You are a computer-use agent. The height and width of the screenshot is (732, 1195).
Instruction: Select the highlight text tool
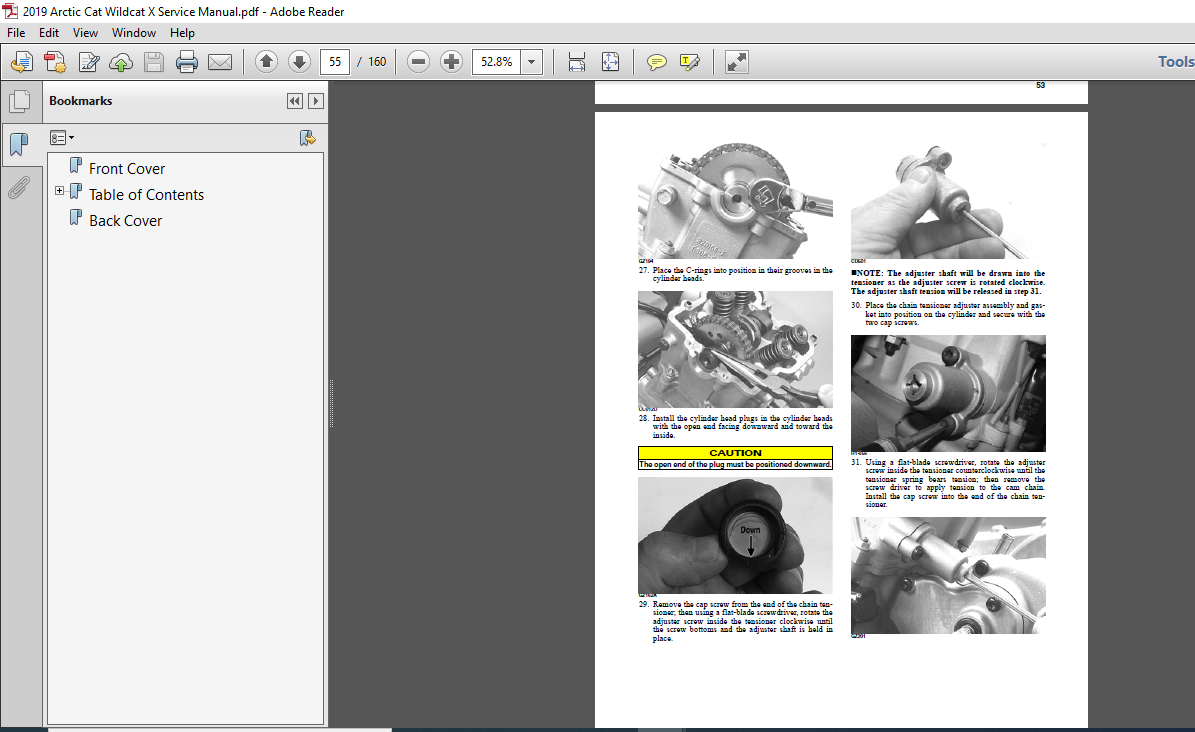690,62
